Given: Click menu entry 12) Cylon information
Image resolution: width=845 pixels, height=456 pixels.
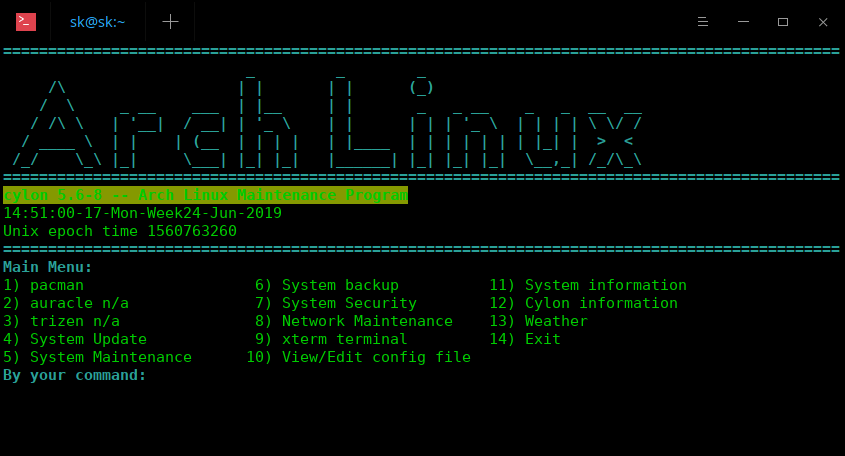Looking at the screenshot, I should [x=584, y=303].
